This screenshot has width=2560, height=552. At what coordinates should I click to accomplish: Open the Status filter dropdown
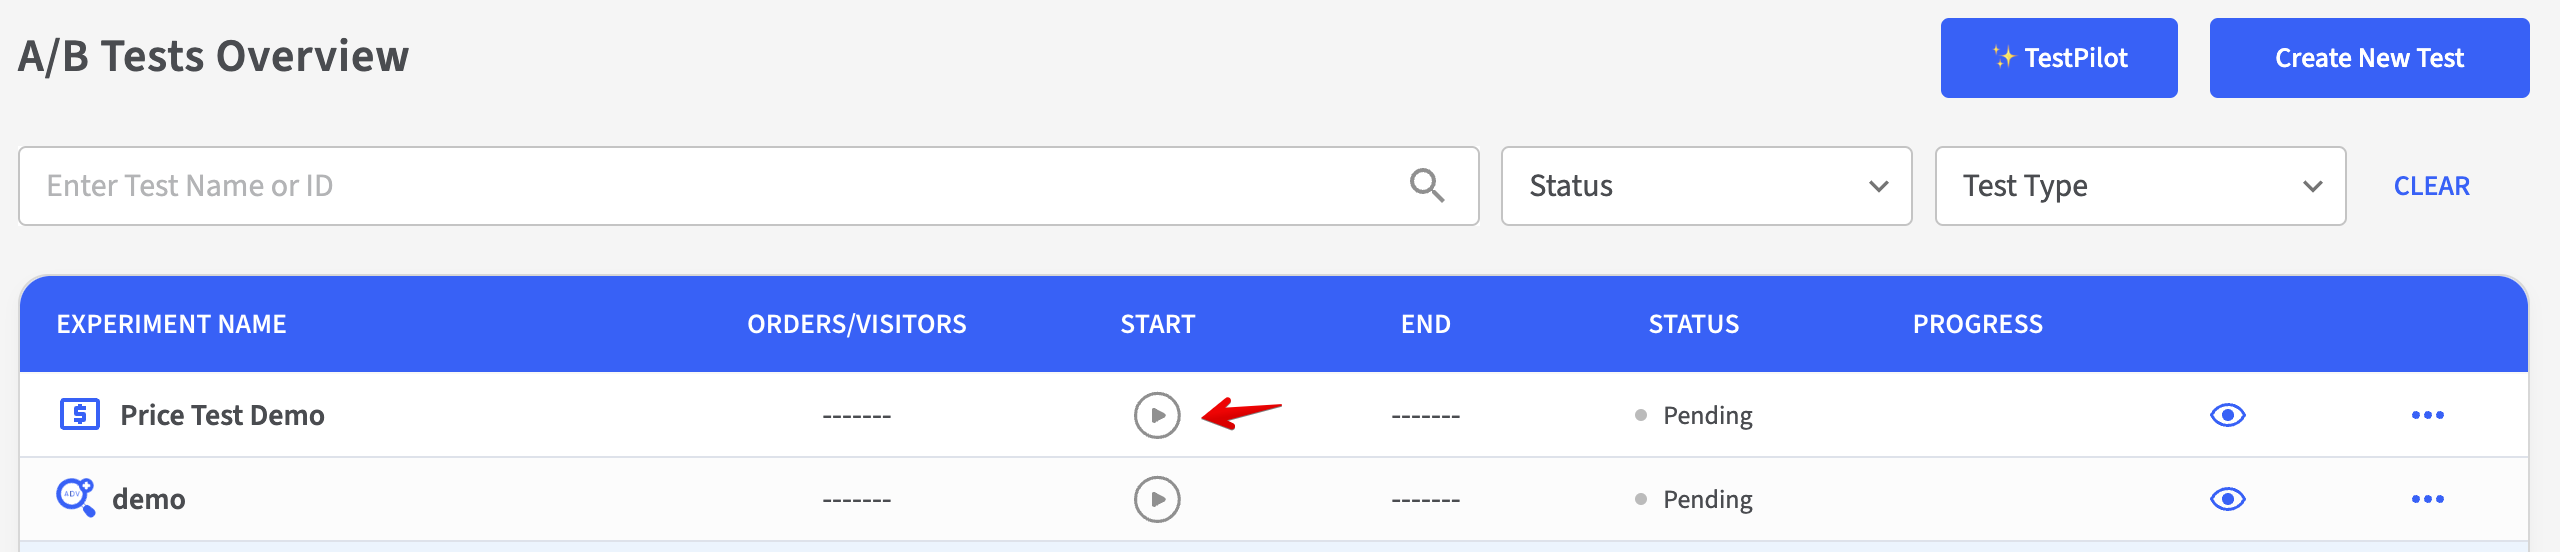pyautogui.click(x=1706, y=186)
